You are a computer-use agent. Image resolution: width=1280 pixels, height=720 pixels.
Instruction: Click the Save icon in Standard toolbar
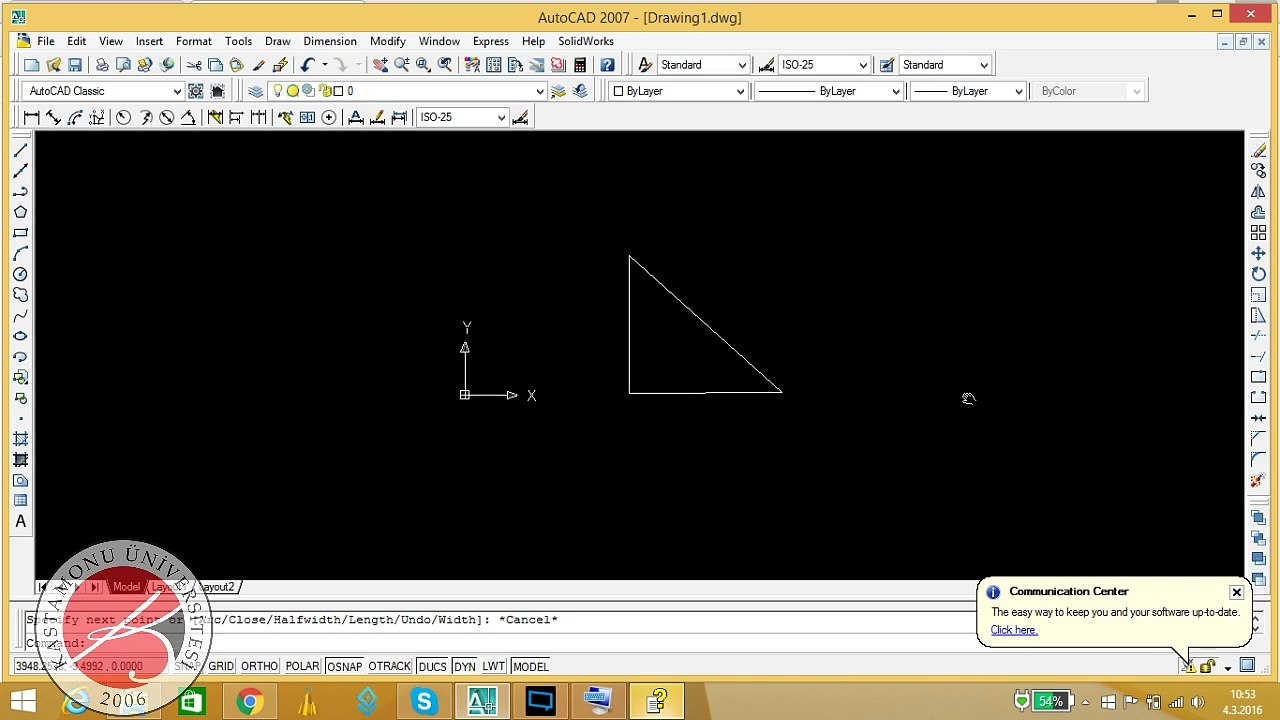[x=75, y=65]
